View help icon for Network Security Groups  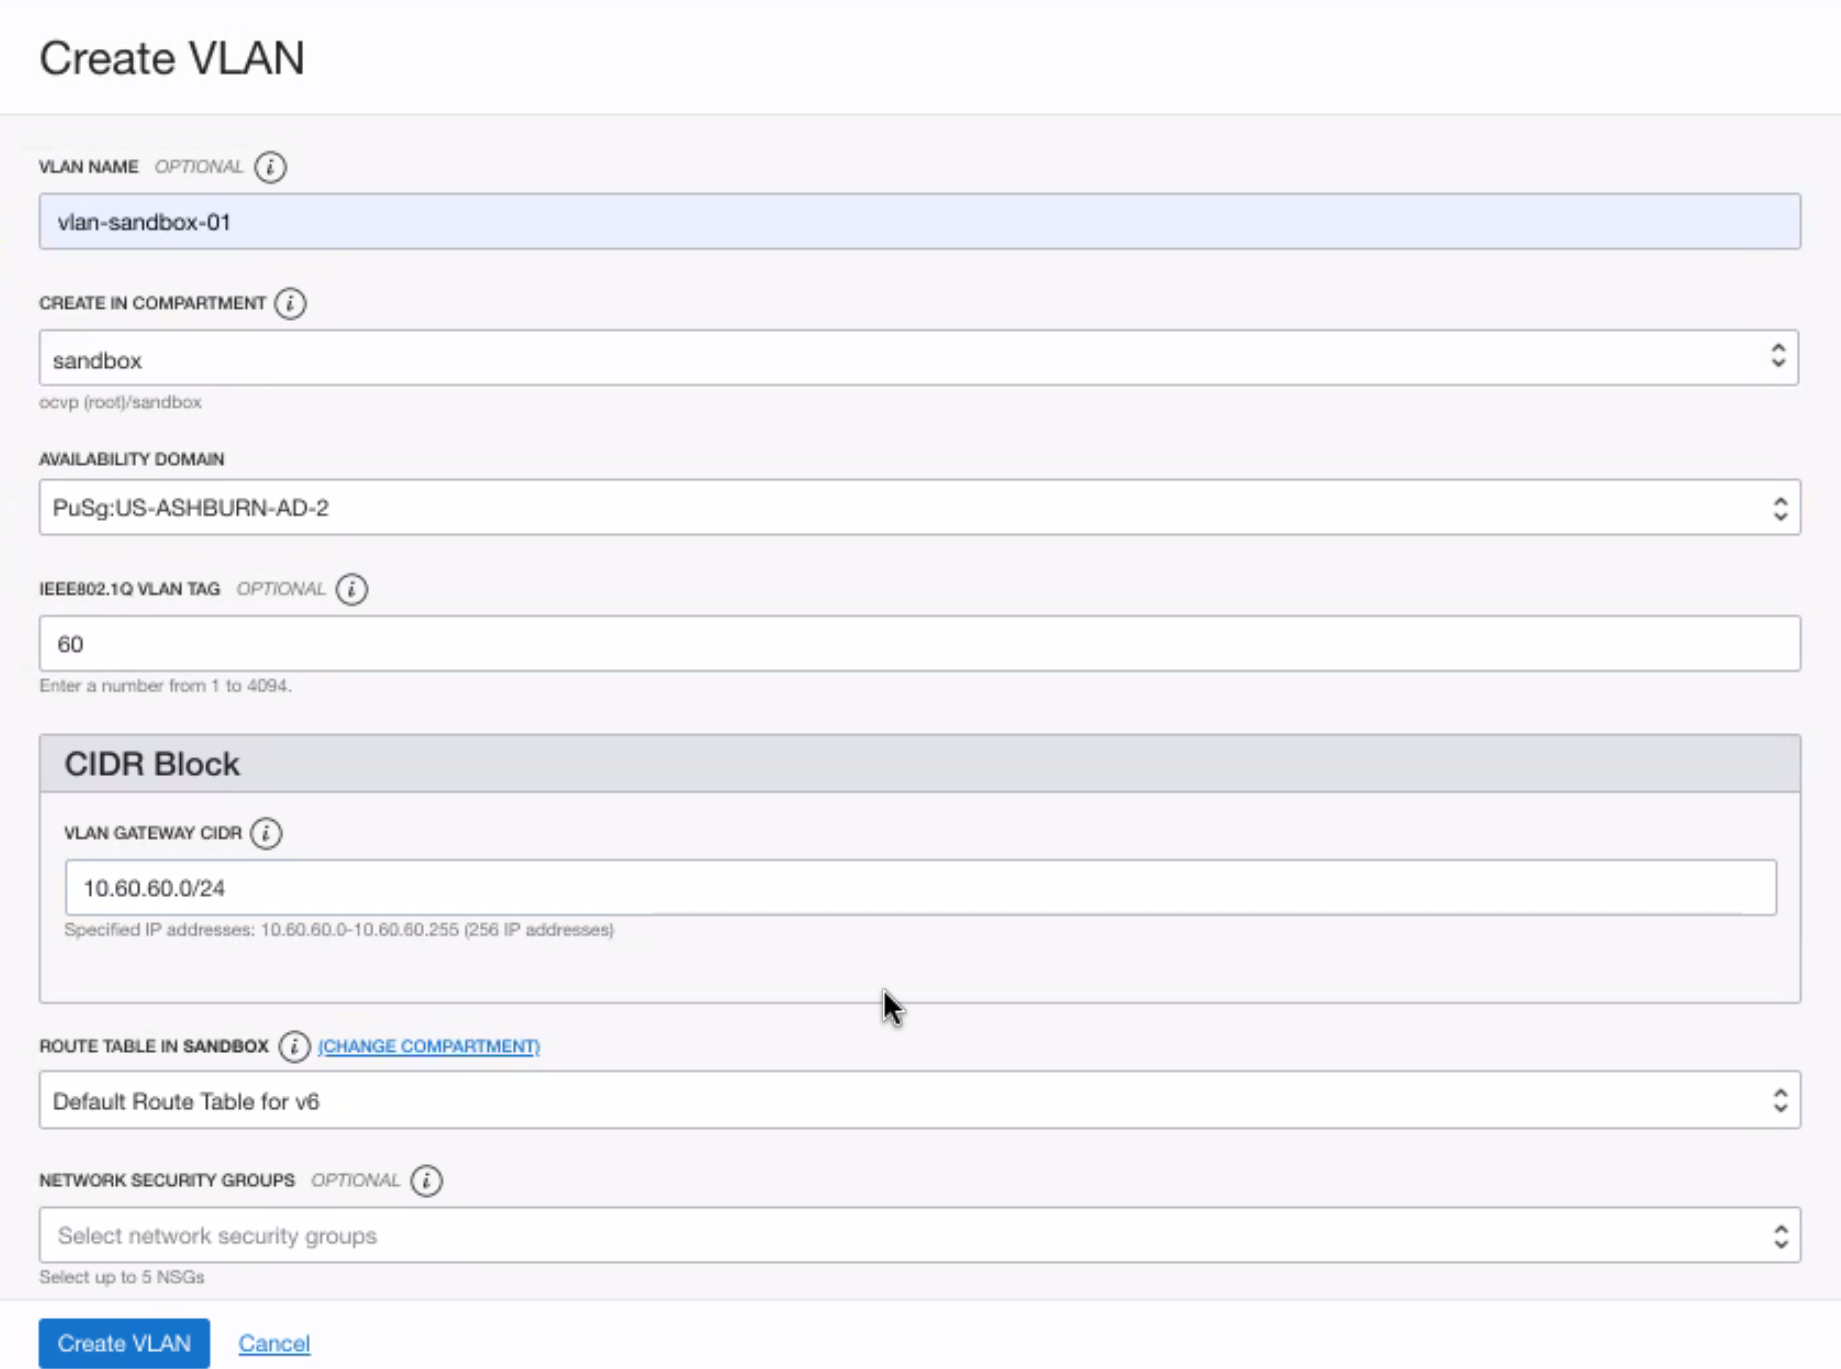[x=426, y=1181]
